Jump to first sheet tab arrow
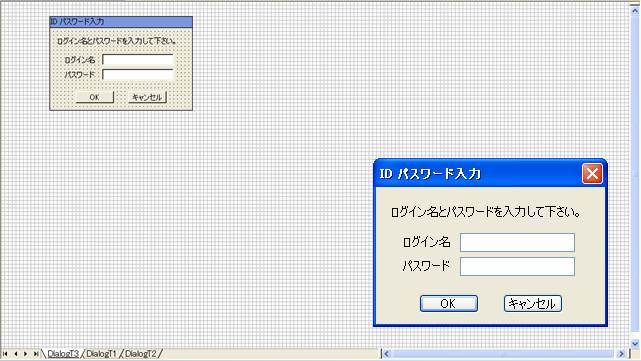Image resolution: width=641 pixels, height=361 pixels. [x=5, y=354]
